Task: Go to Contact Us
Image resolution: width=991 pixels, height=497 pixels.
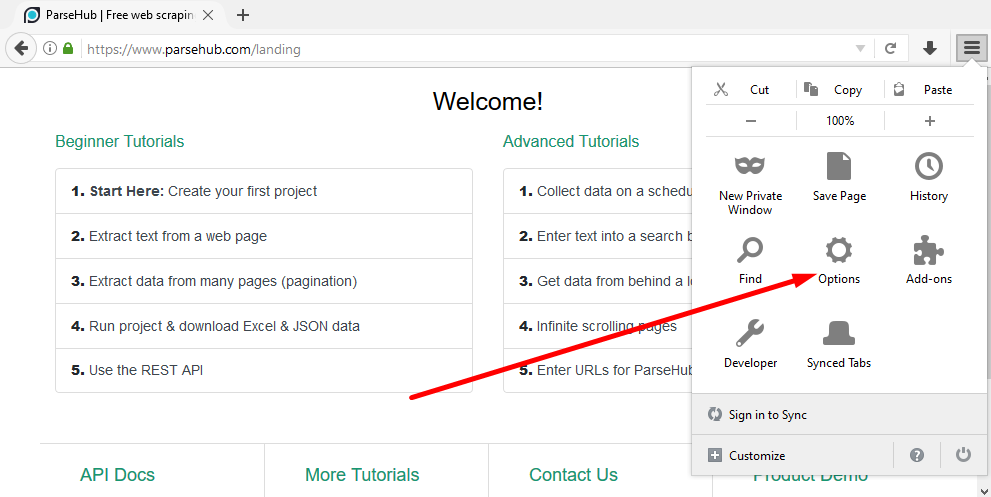Action: (x=573, y=475)
